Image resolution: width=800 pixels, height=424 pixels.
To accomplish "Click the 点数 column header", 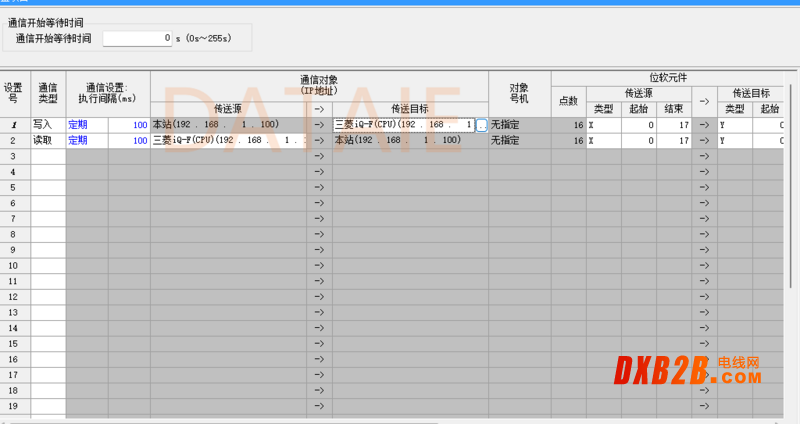I will [568, 102].
